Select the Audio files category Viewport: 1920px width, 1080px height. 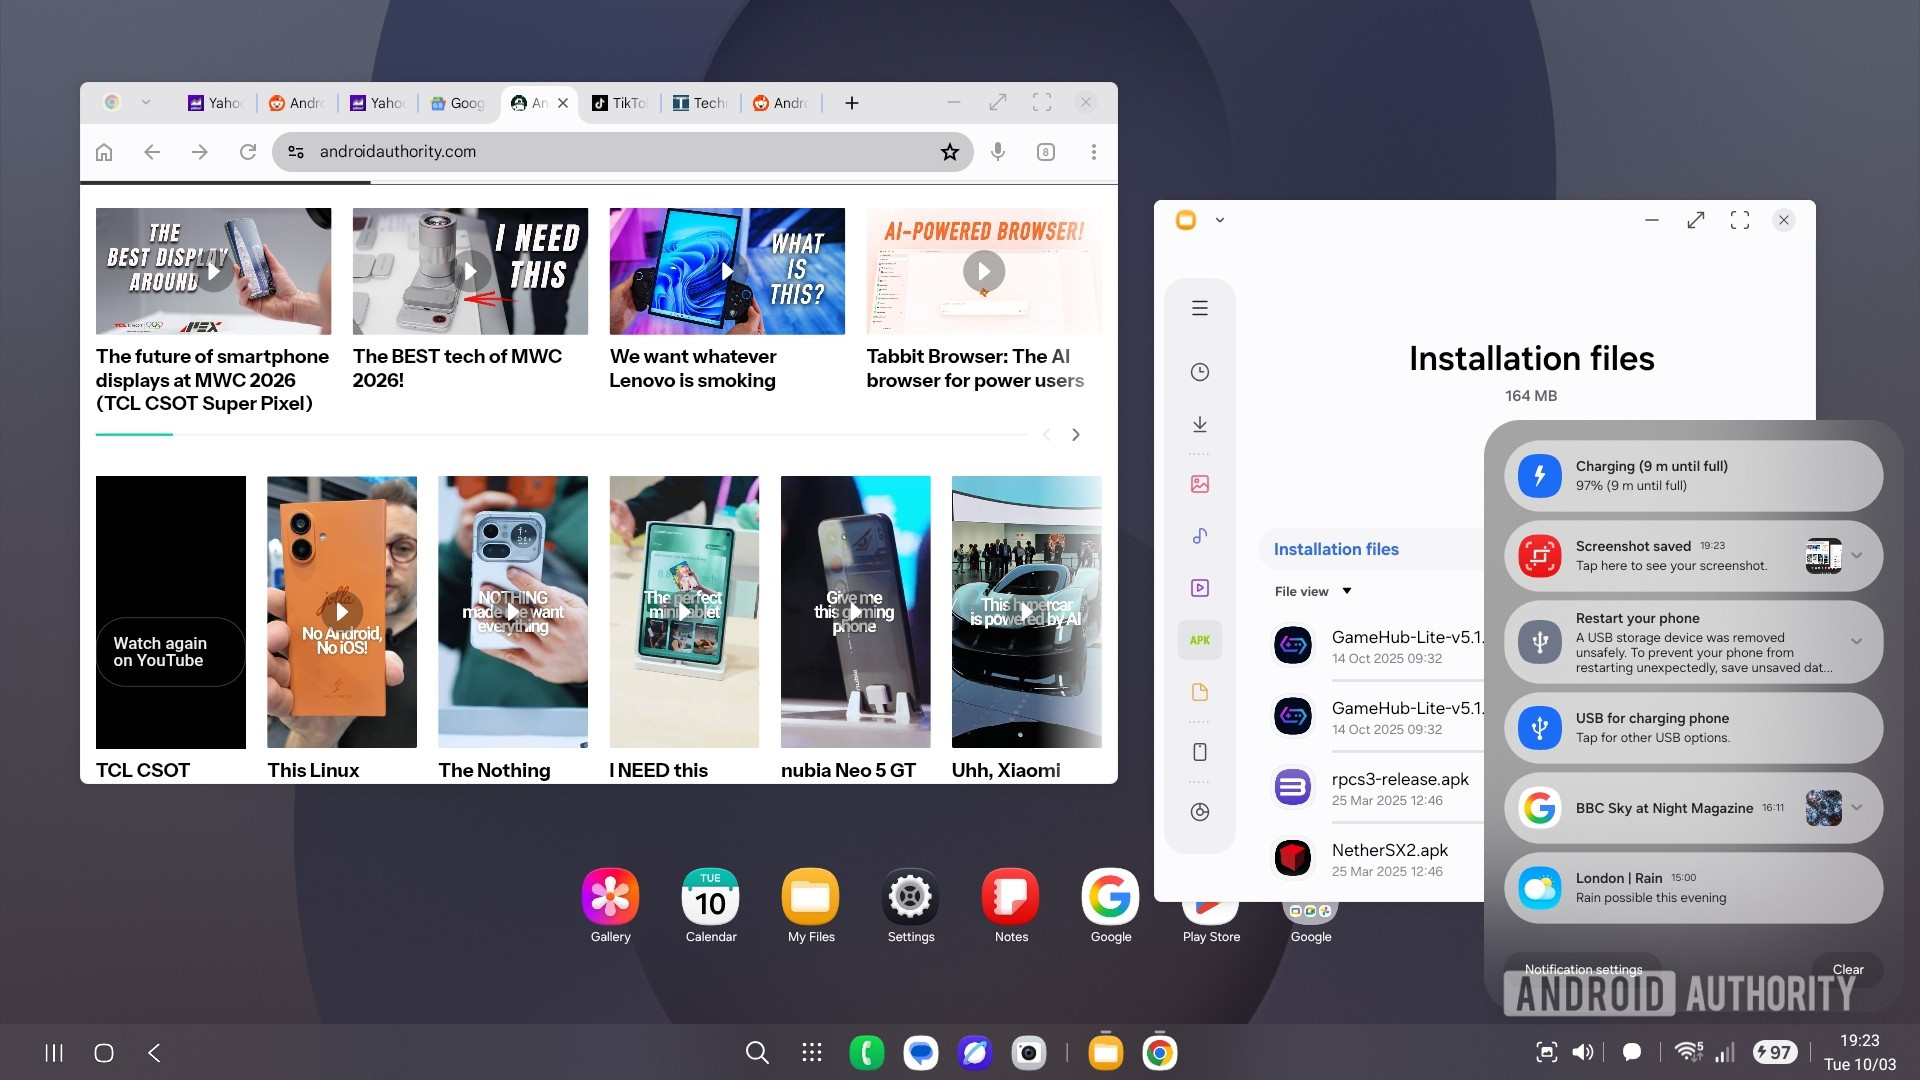click(1199, 535)
